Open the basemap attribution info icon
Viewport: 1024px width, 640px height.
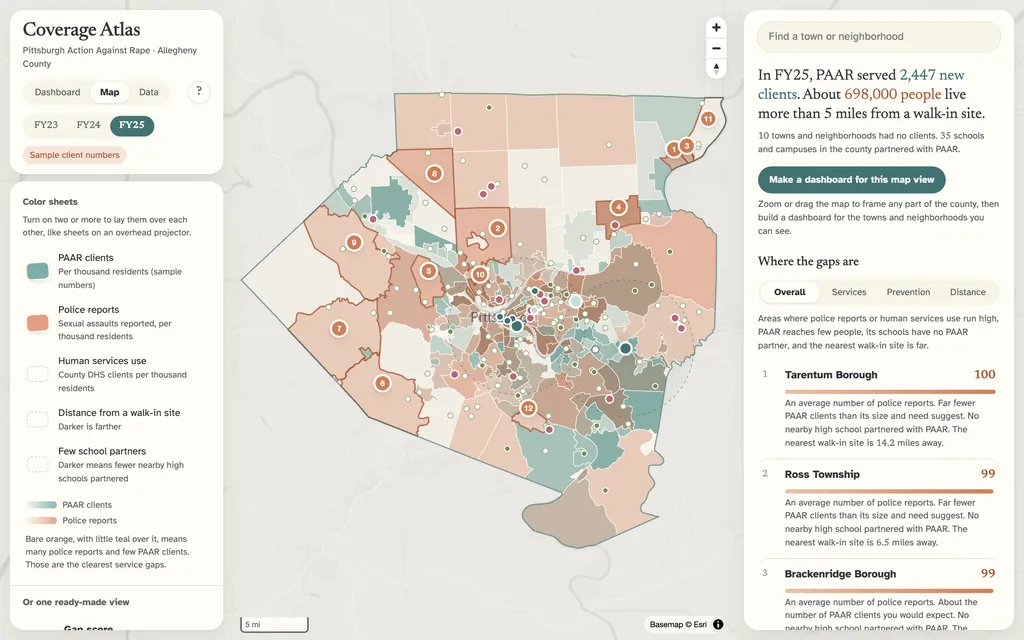pyautogui.click(x=718, y=624)
